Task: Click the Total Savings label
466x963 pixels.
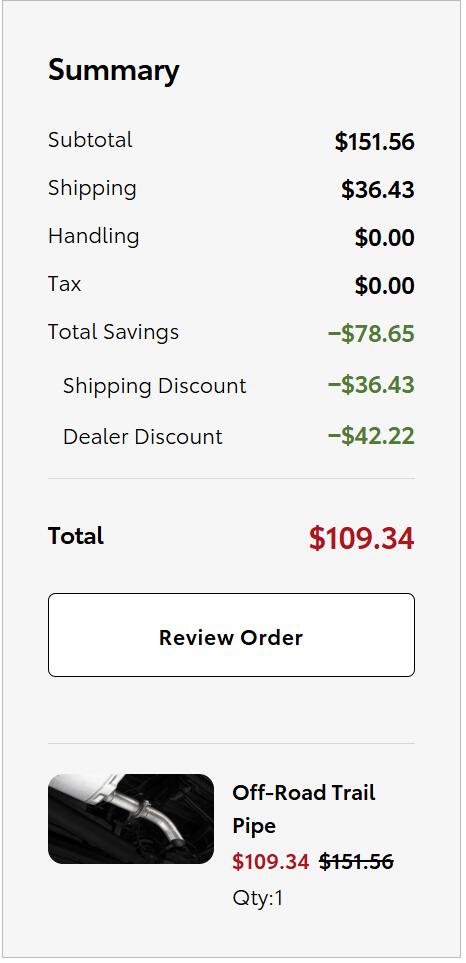Action: pos(113,332)
